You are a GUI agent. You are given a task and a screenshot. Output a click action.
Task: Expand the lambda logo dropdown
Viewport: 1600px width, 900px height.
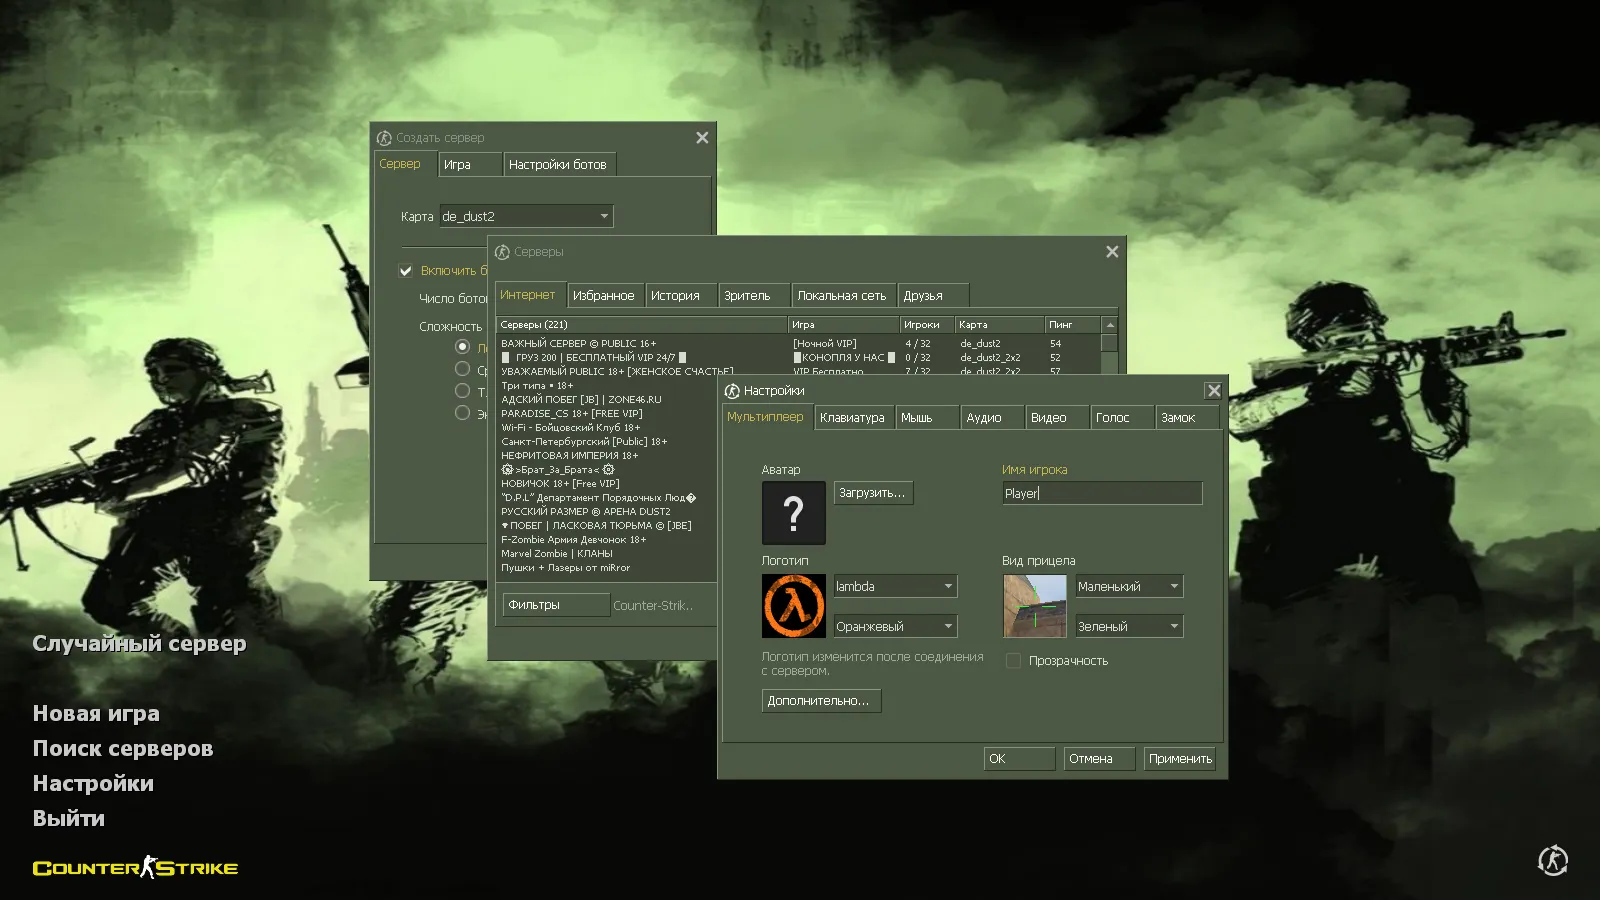[947, 587]
